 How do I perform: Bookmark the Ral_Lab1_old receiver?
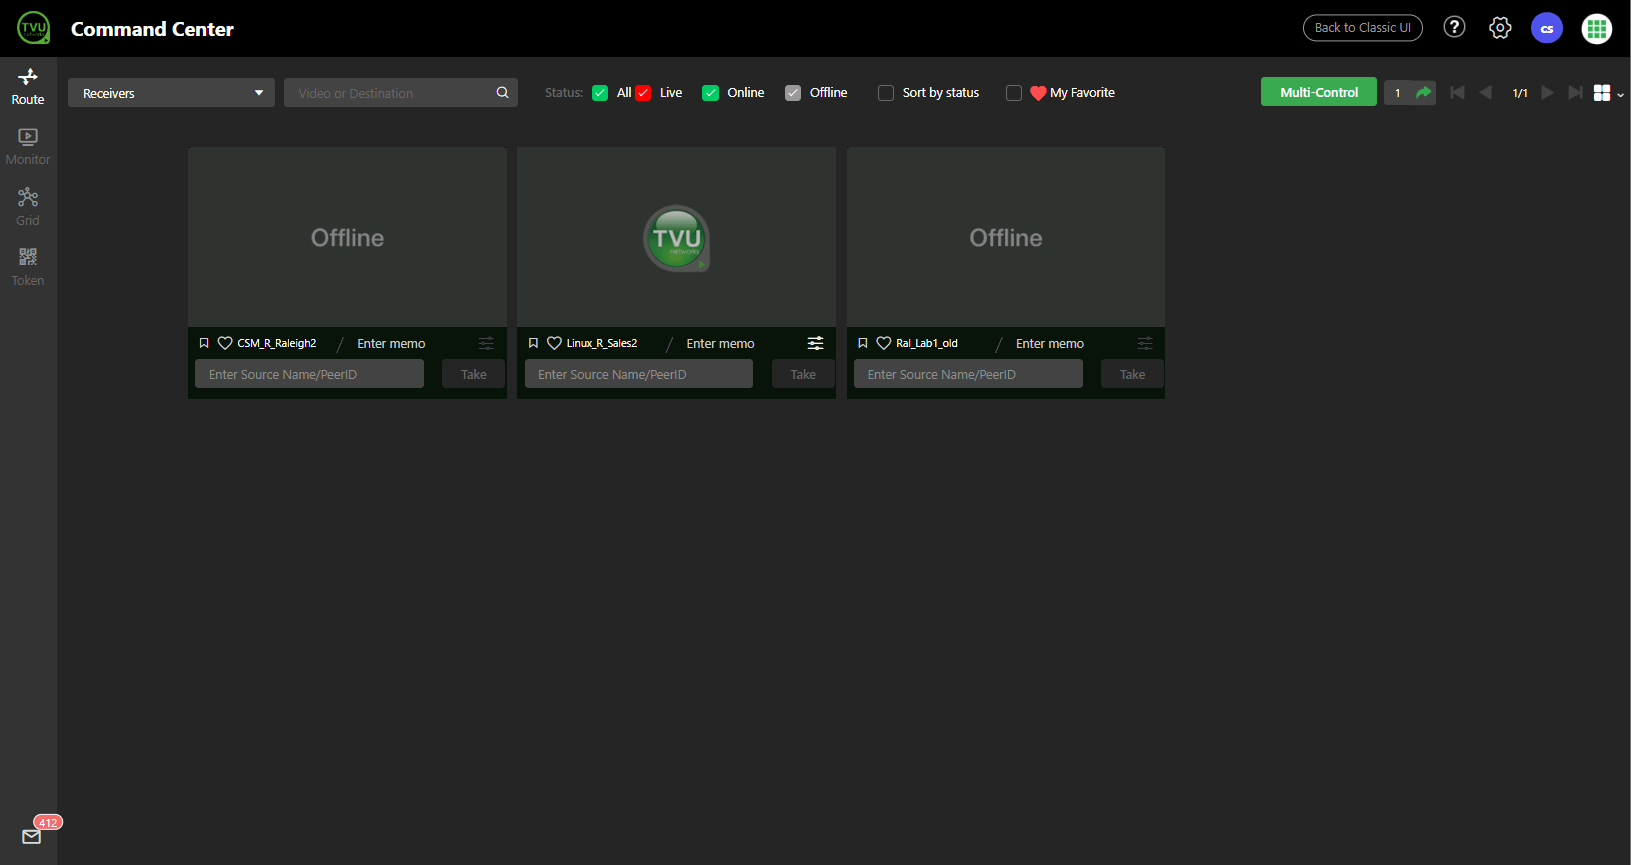click(863, 343)
